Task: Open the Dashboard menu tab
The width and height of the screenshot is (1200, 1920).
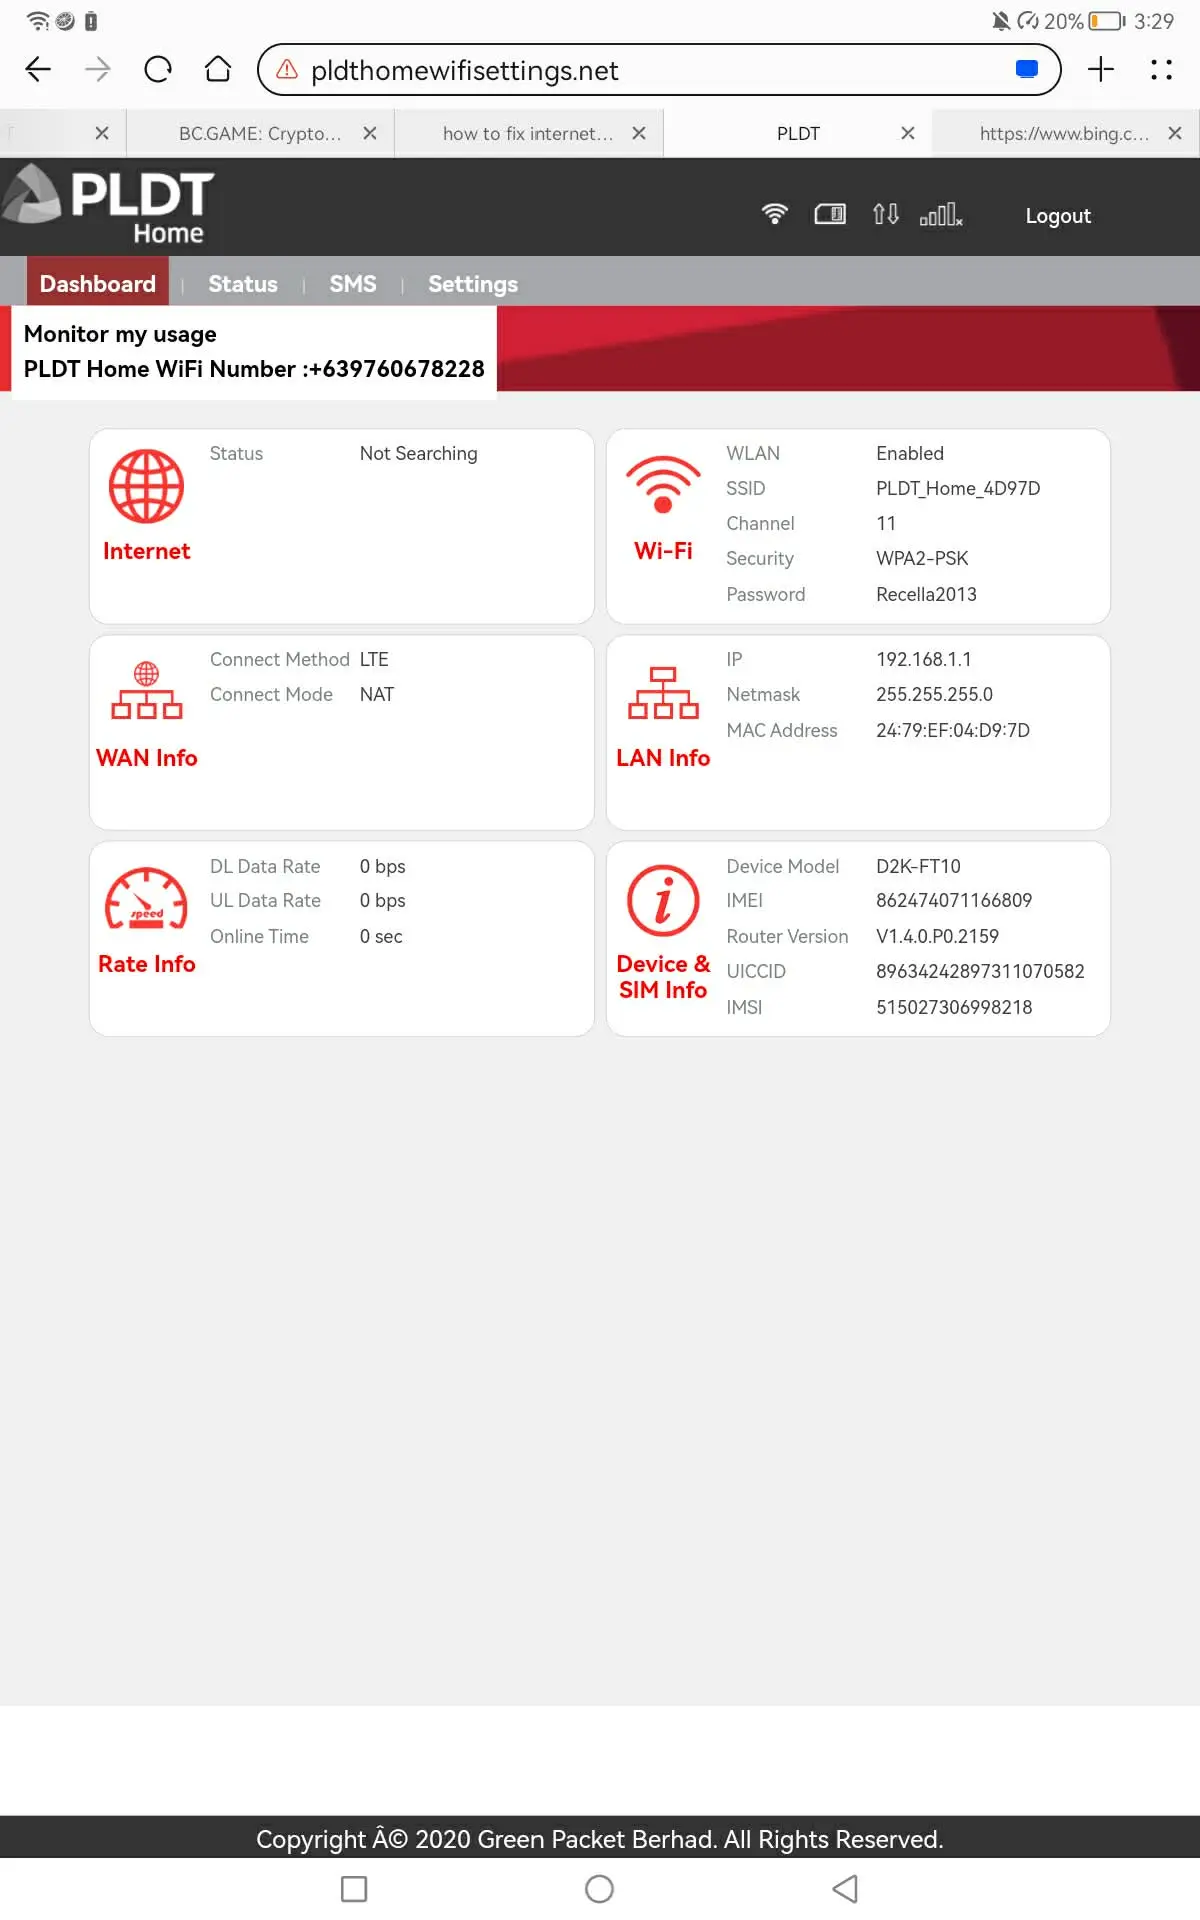Action: pos(98,284)
